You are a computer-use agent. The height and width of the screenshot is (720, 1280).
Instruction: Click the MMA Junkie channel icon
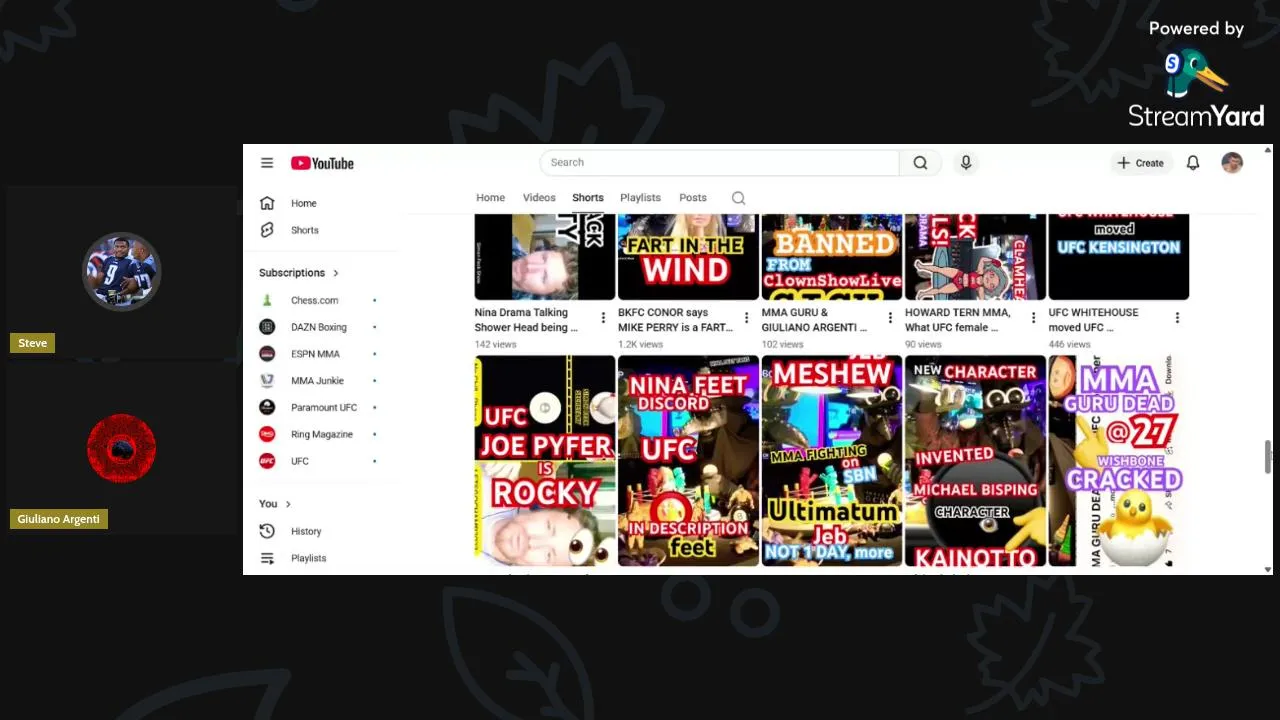click(x=267, y=381)
